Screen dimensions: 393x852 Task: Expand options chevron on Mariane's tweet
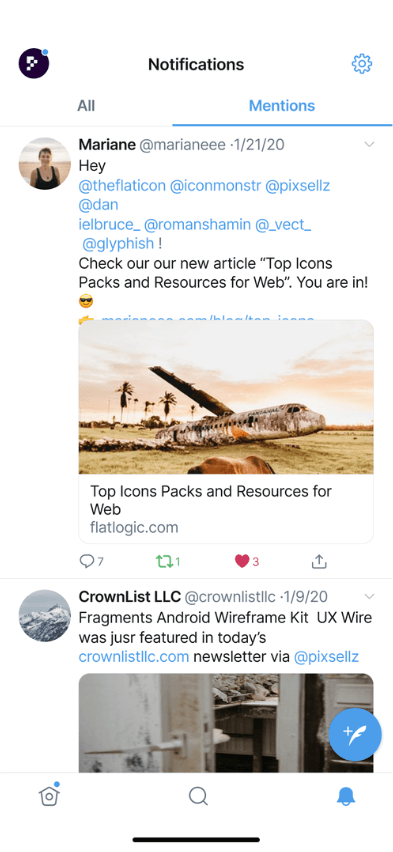click(369, 145)
